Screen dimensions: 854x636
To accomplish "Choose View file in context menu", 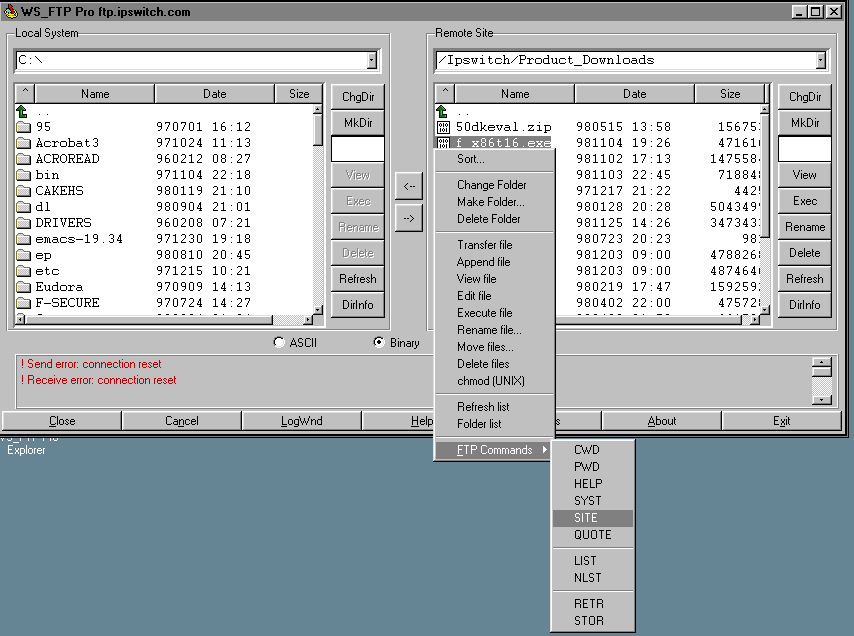I will pos(495,279).
